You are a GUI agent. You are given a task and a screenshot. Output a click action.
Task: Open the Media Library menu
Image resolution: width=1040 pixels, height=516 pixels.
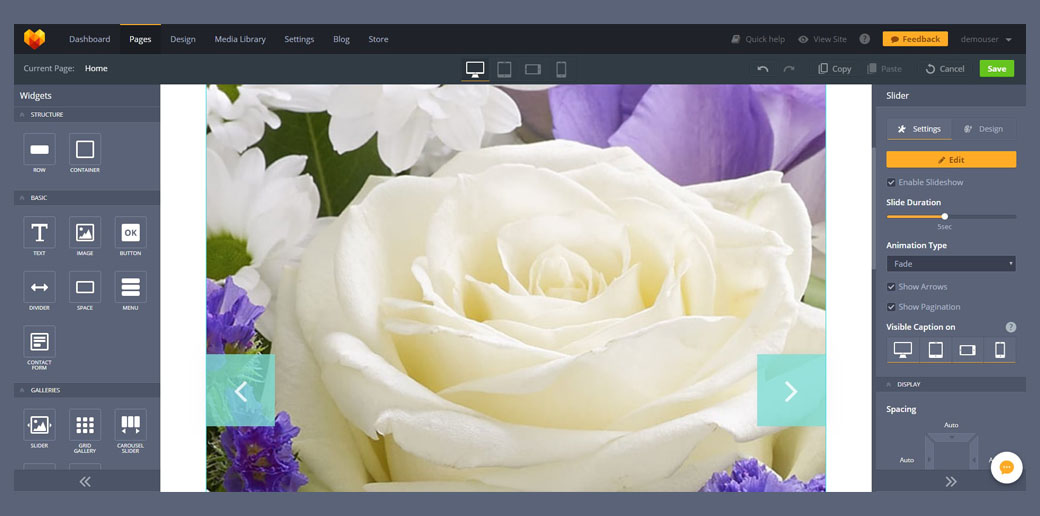[240, 39]
